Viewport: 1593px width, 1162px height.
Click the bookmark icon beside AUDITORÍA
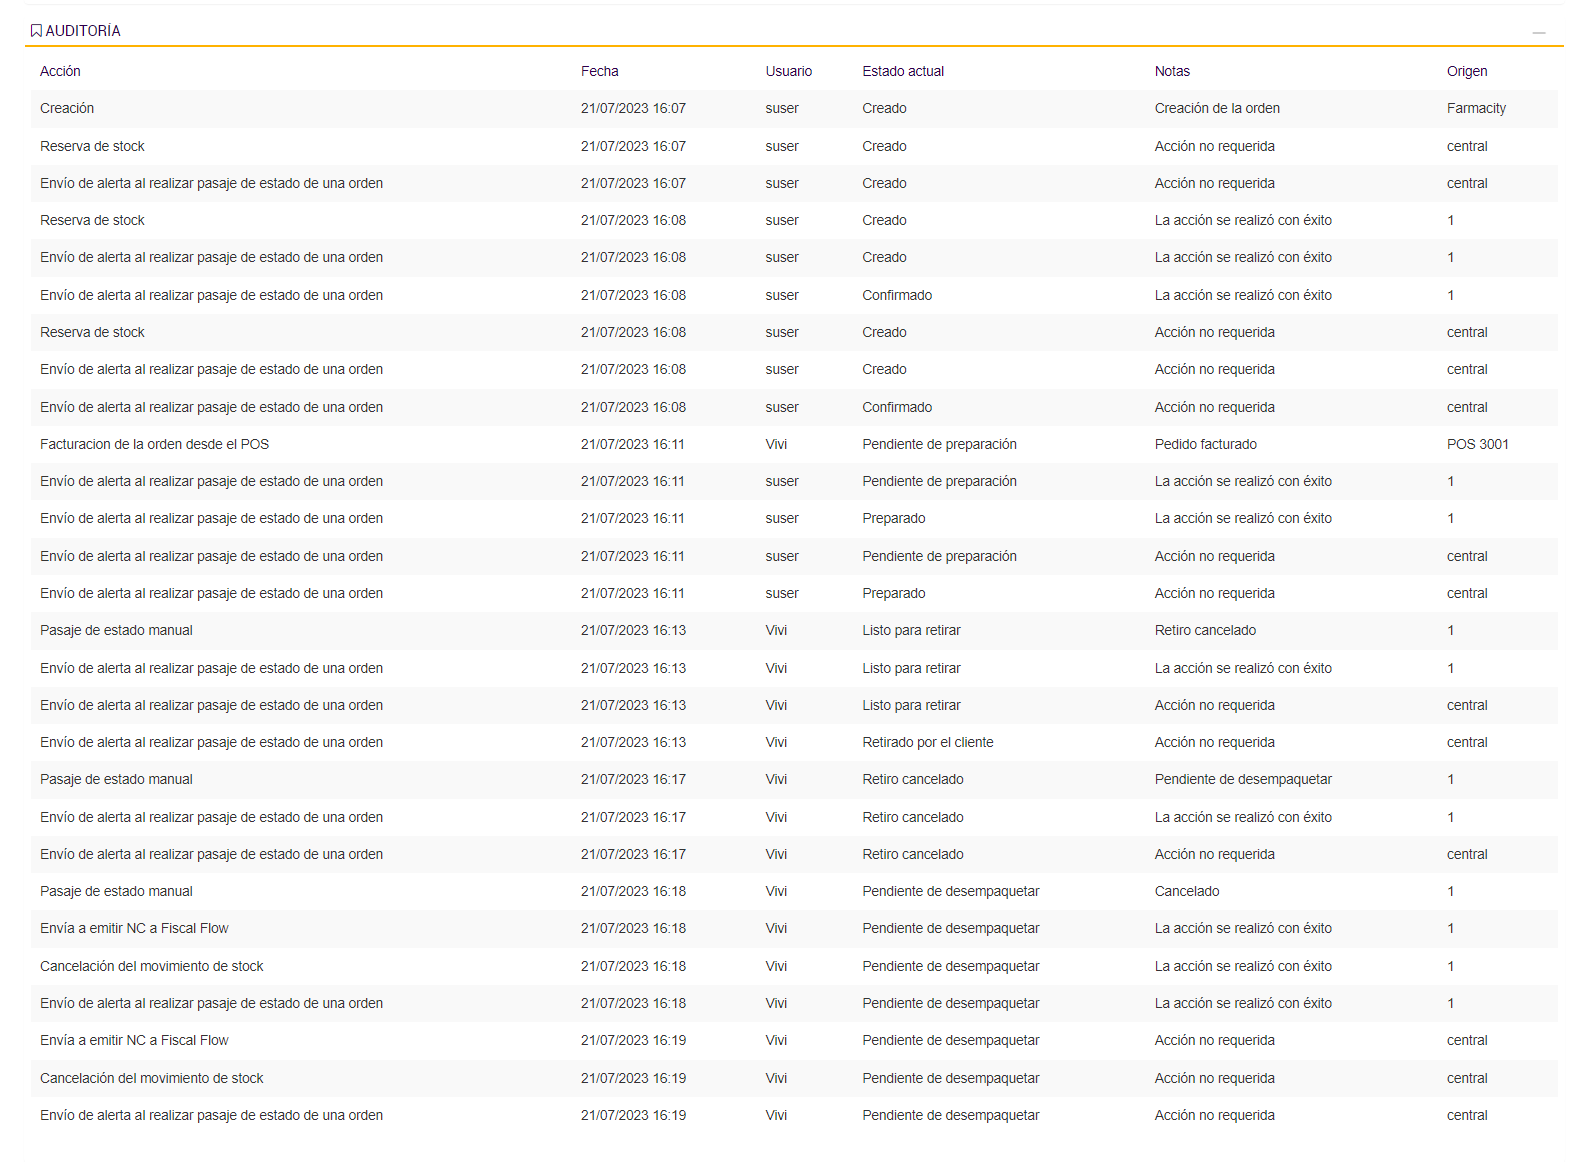(x=36, y=31)
